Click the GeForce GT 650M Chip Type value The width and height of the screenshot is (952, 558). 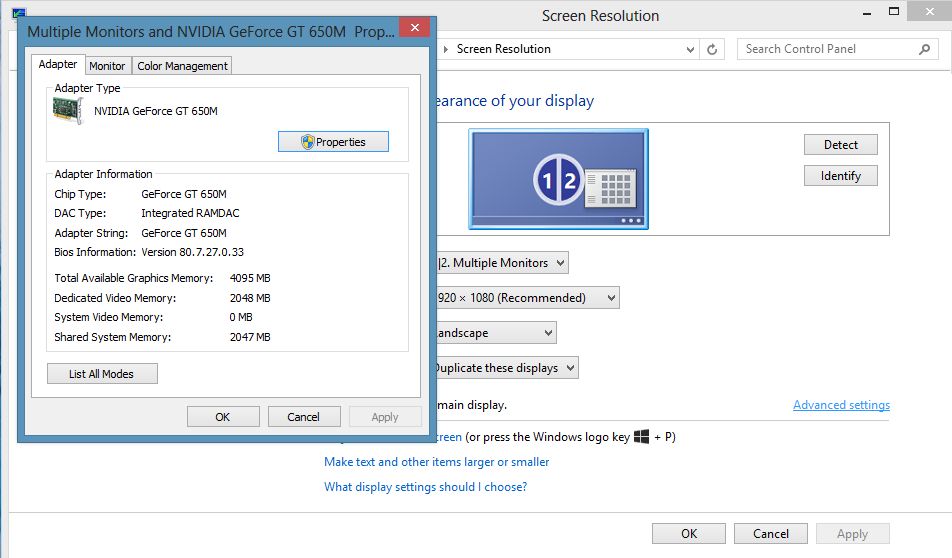(x=184, y=194)
